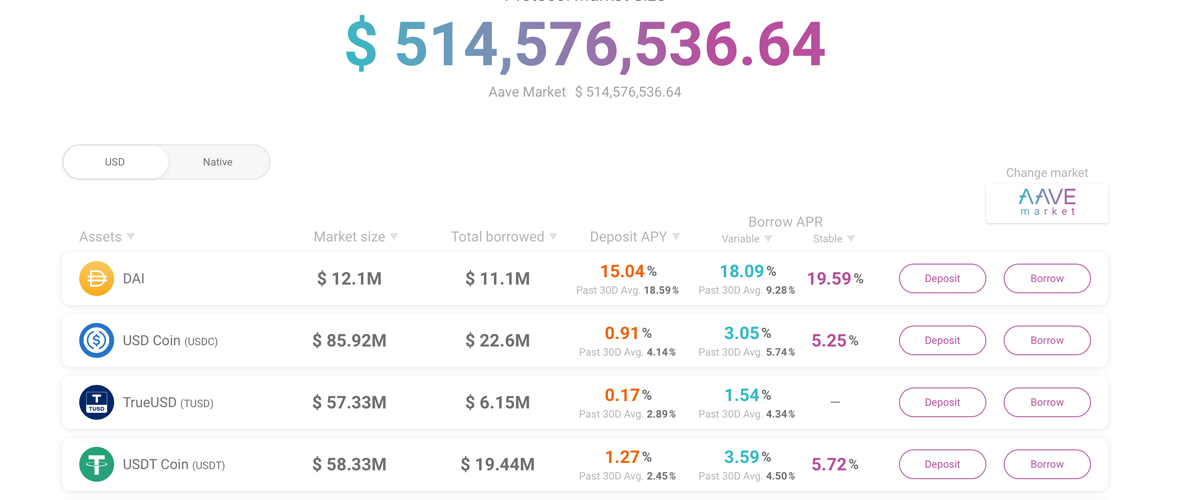
Task: Click USDC deposit APY 0.91%
Action: [628, 333]
